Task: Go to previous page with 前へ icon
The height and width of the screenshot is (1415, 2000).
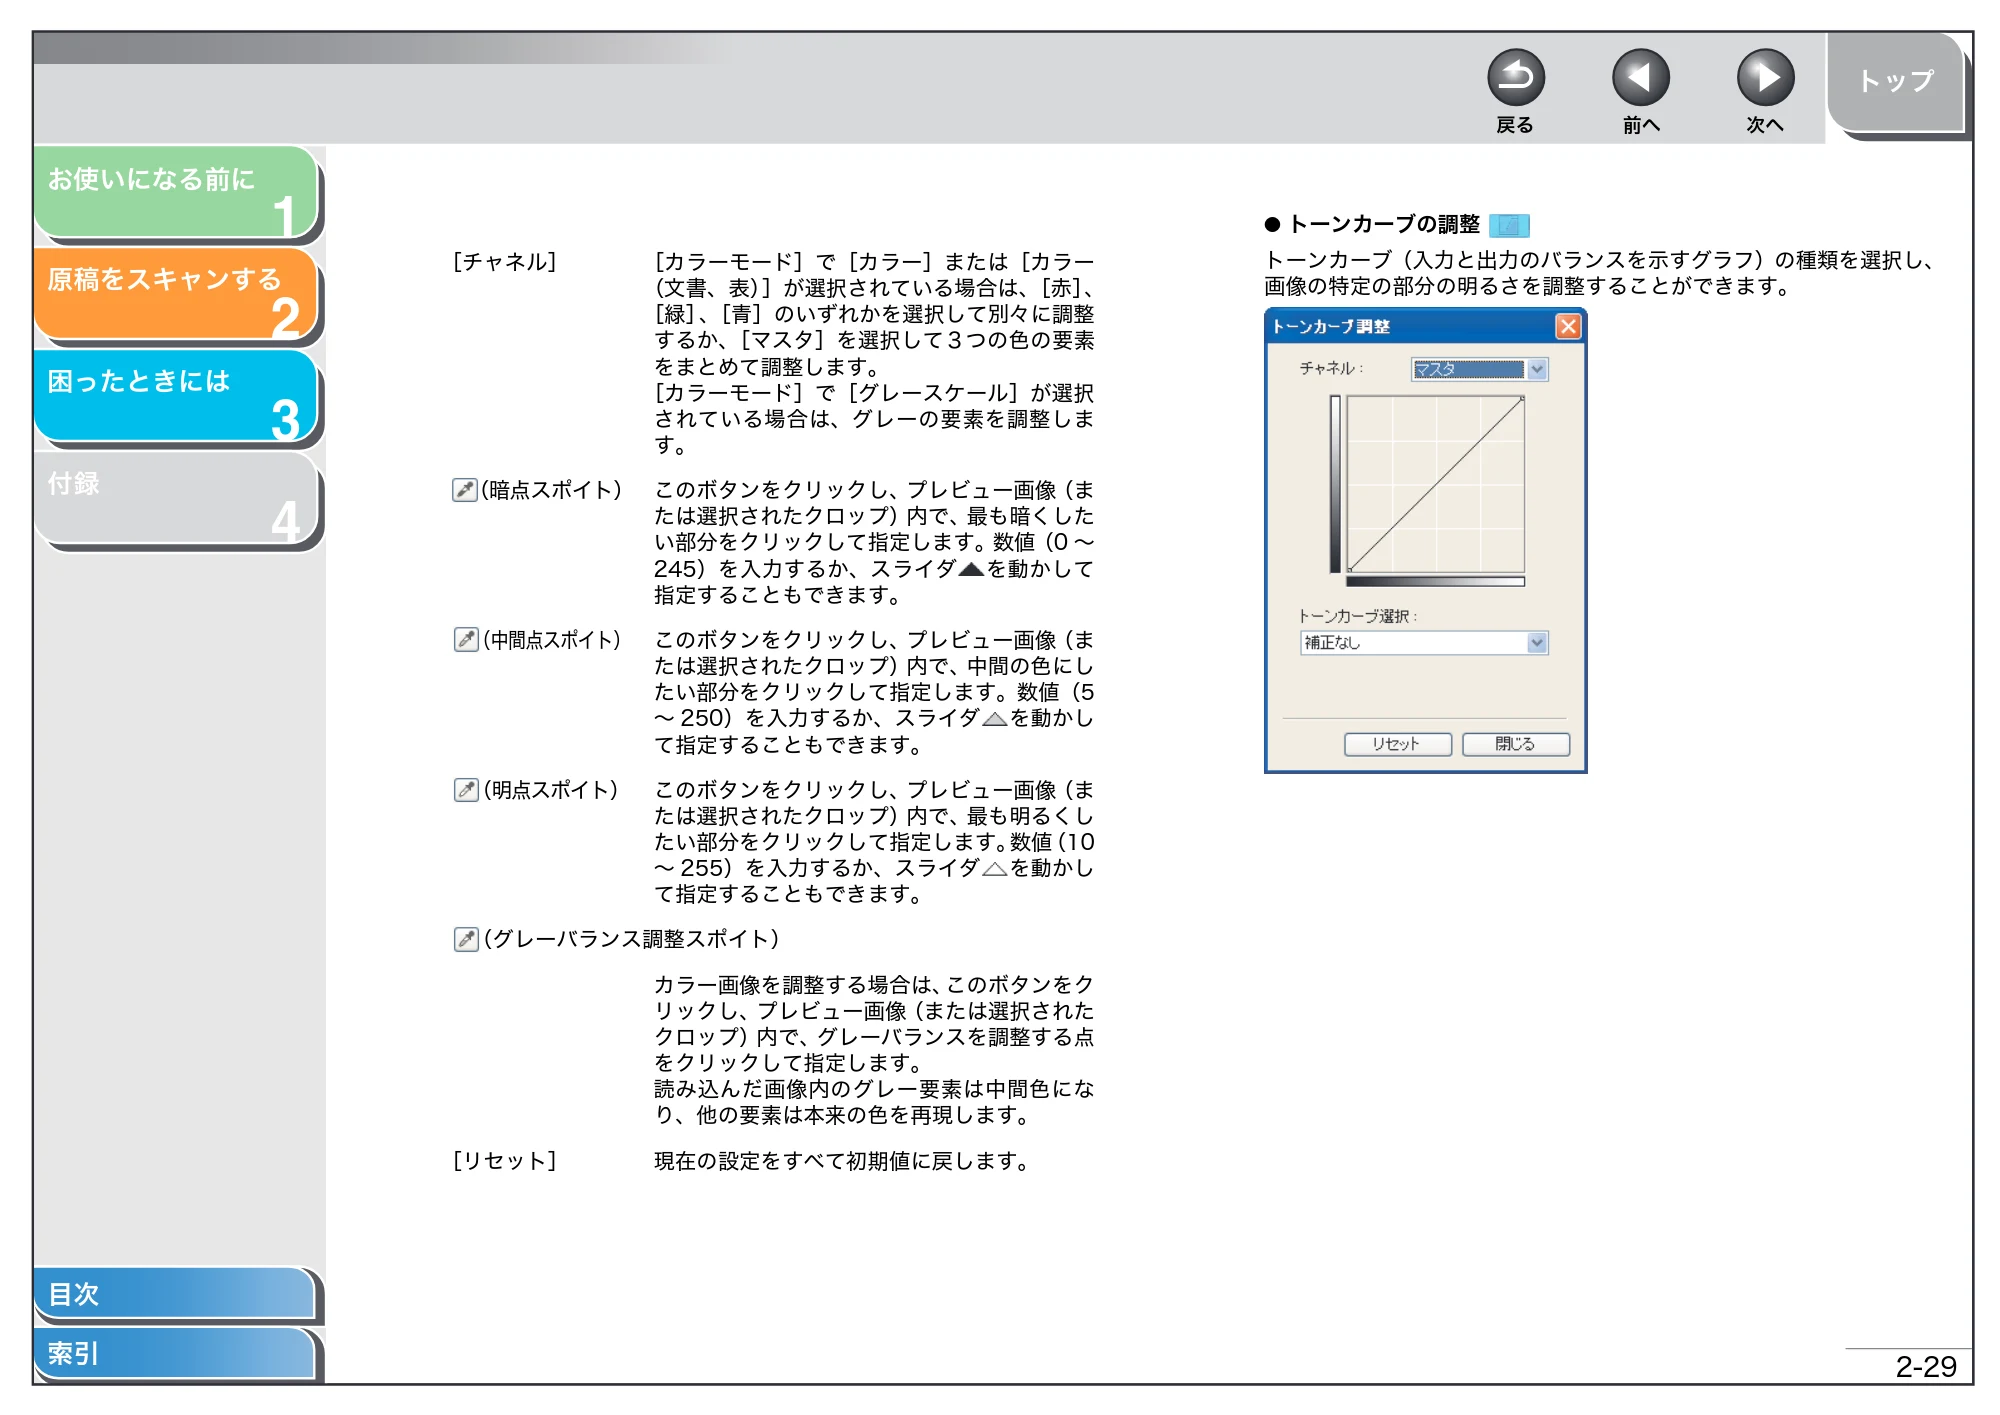Action: pyautogui.click(x=1640, y=78)
